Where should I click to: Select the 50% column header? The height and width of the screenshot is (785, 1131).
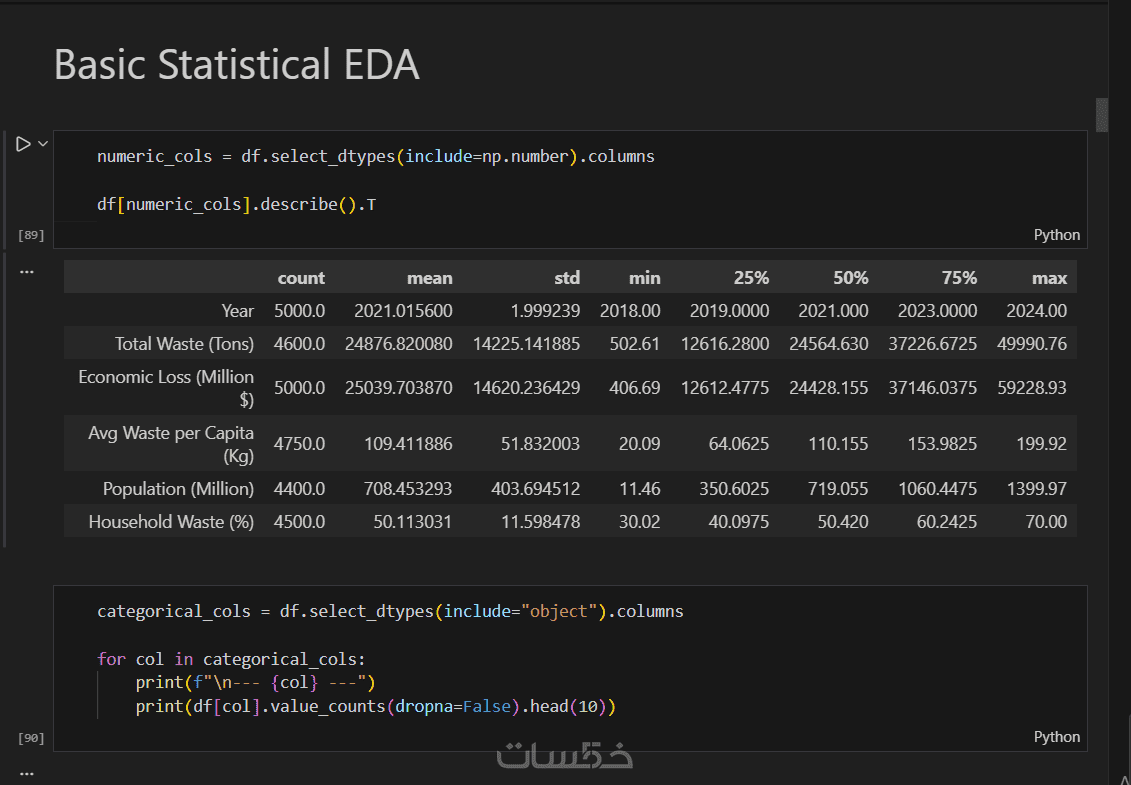click(850, 278)
